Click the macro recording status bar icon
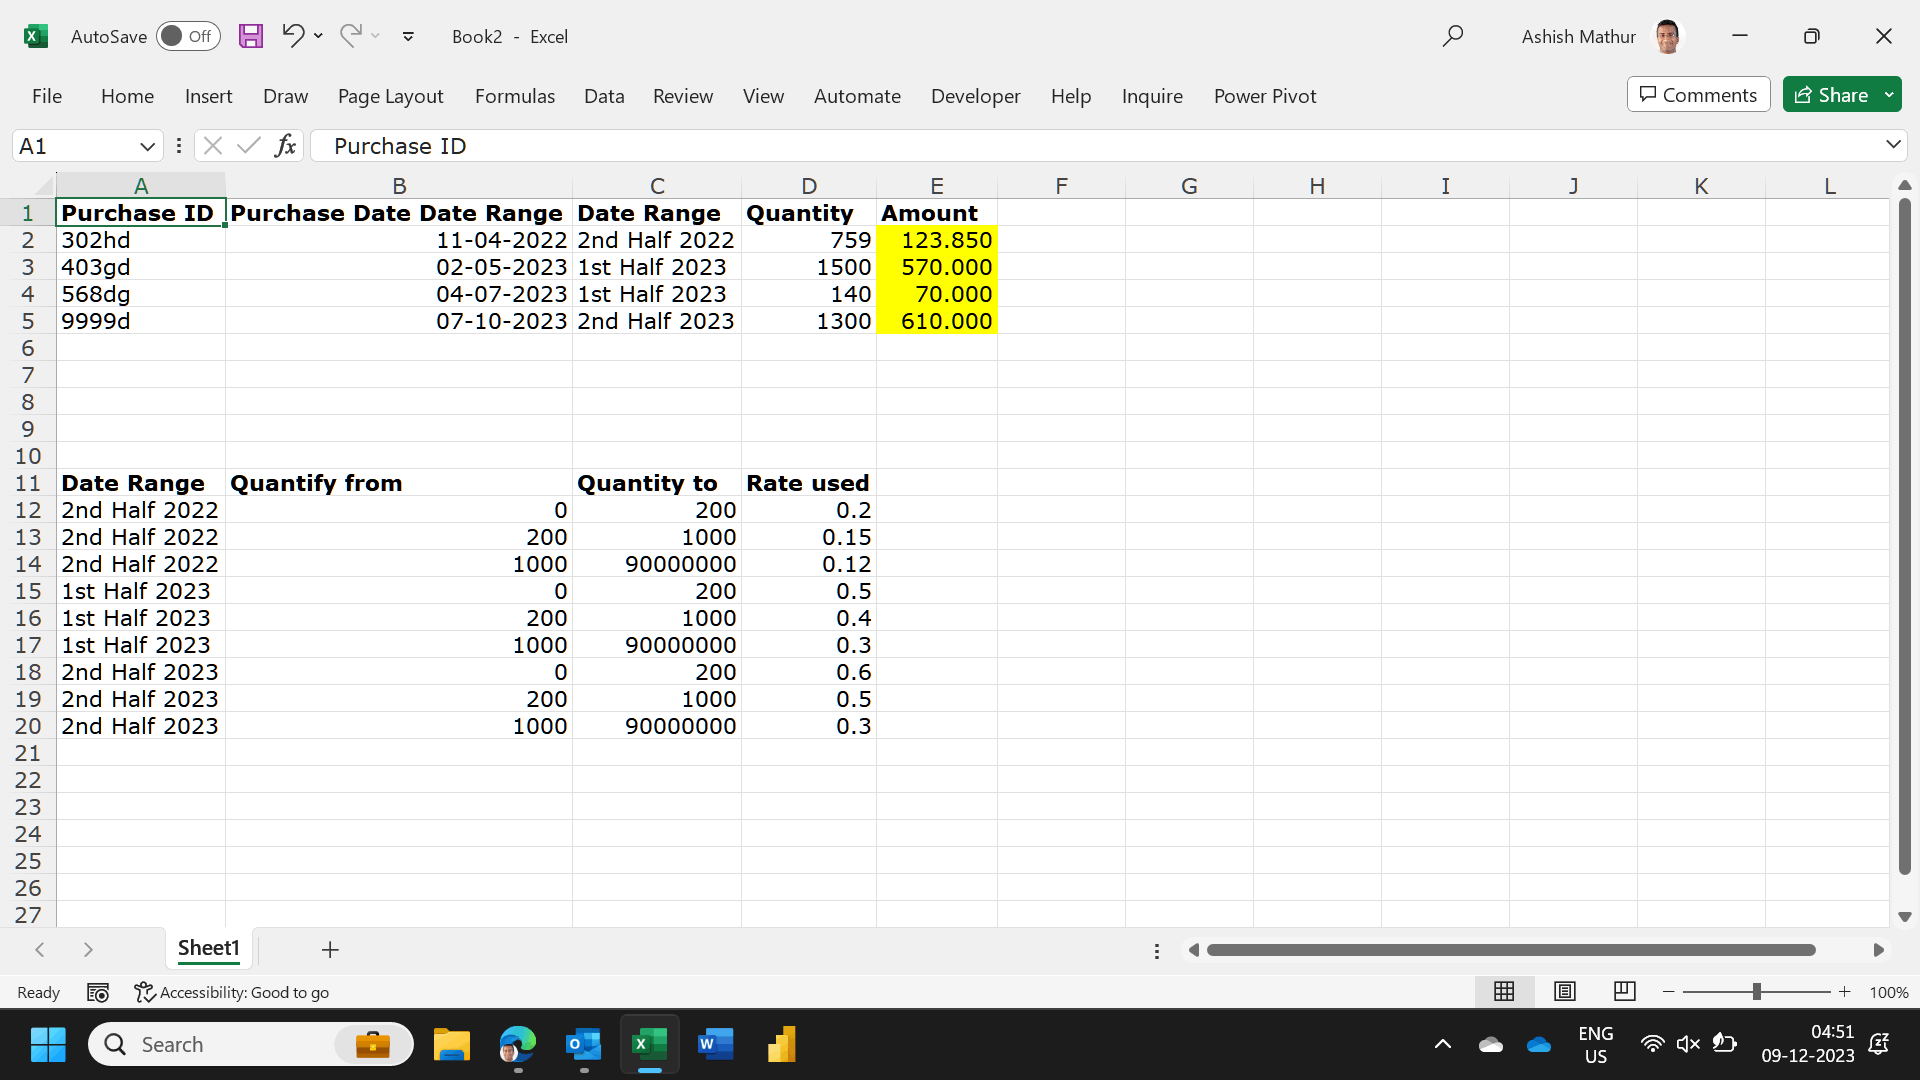 [98, 992]
